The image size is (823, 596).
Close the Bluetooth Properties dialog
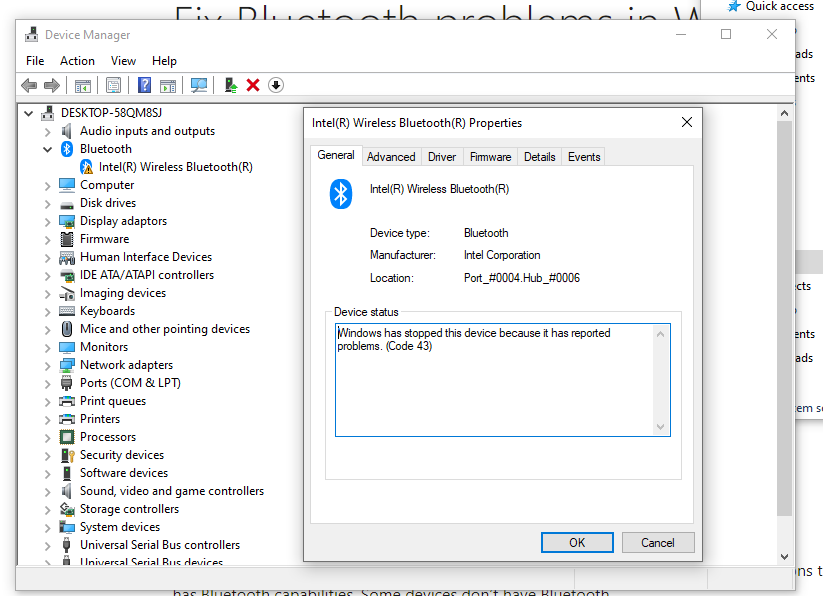coord(687,122)
